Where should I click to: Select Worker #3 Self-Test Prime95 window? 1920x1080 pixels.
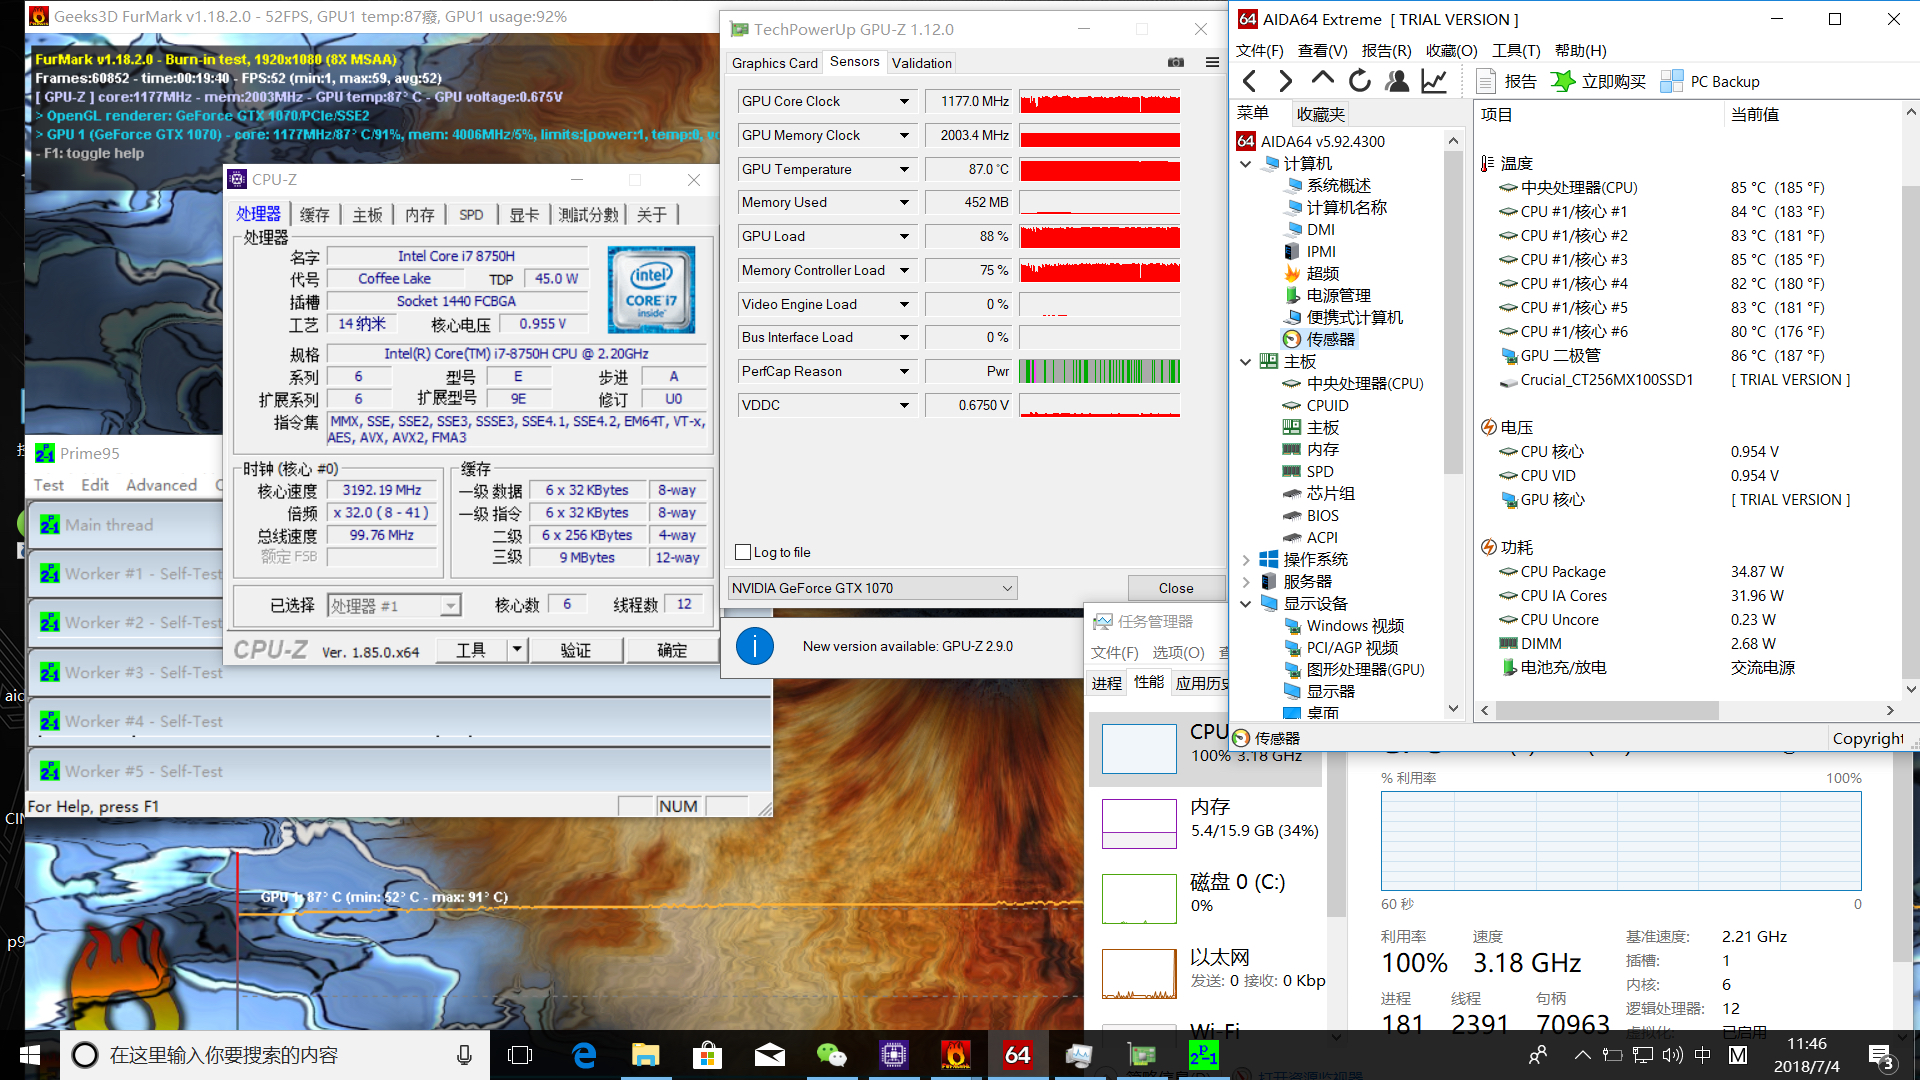[x=400, y=672]
